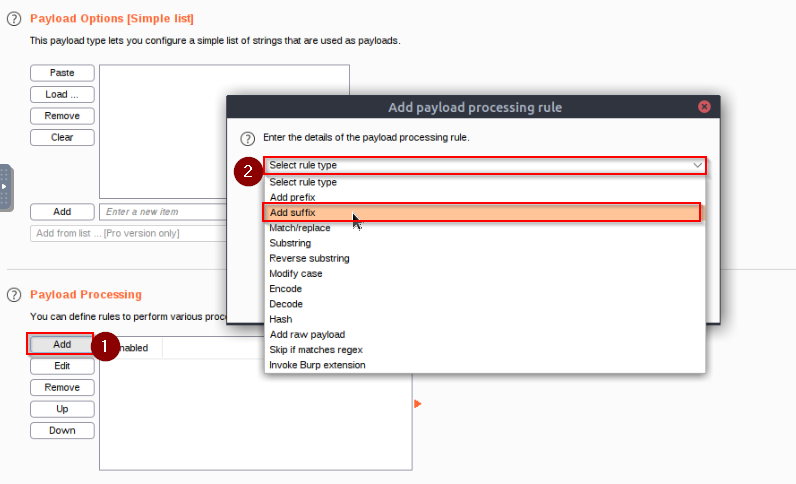Screen dimensions: 796x484
Task: Open help icon beside Payload Processing
Action: 14,295
